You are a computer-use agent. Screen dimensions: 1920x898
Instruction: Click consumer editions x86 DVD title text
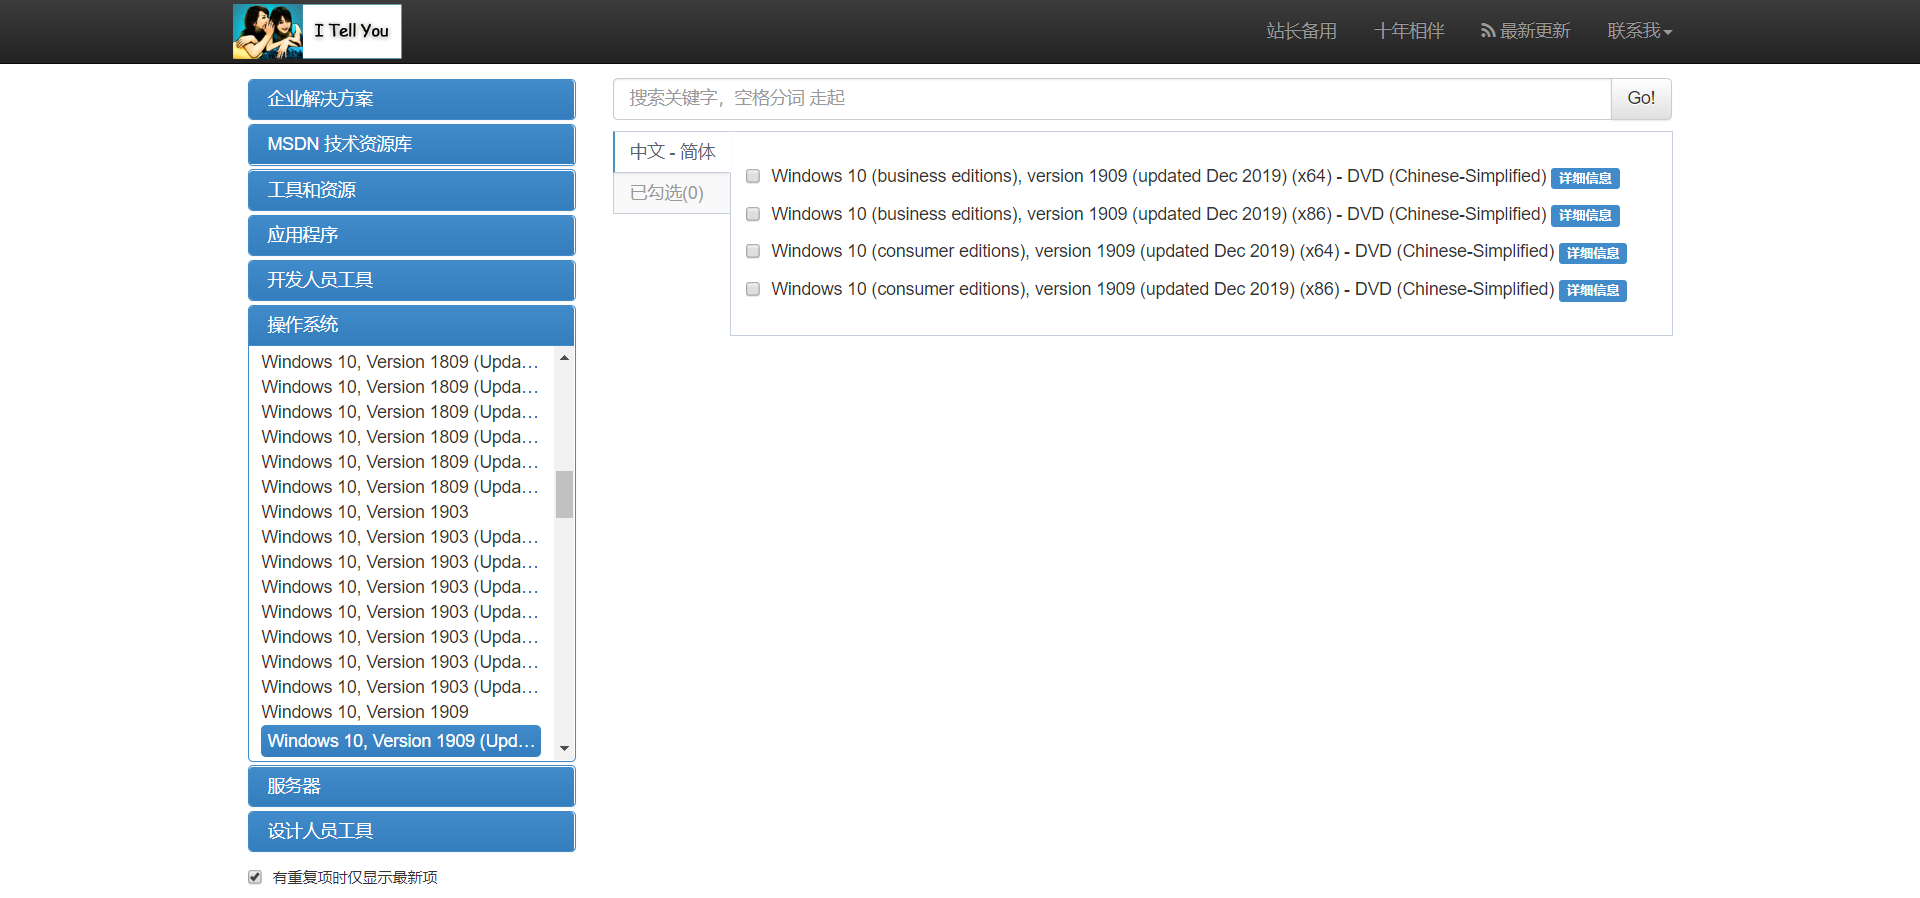pyautogui.click(x=1163, y=289)
